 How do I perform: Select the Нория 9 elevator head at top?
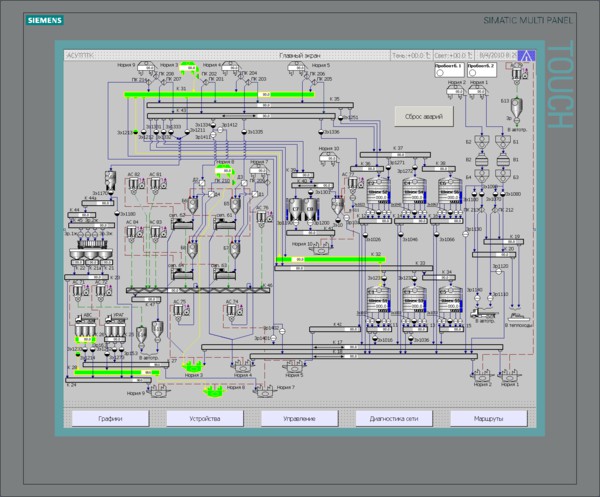[x=147, y=67]
